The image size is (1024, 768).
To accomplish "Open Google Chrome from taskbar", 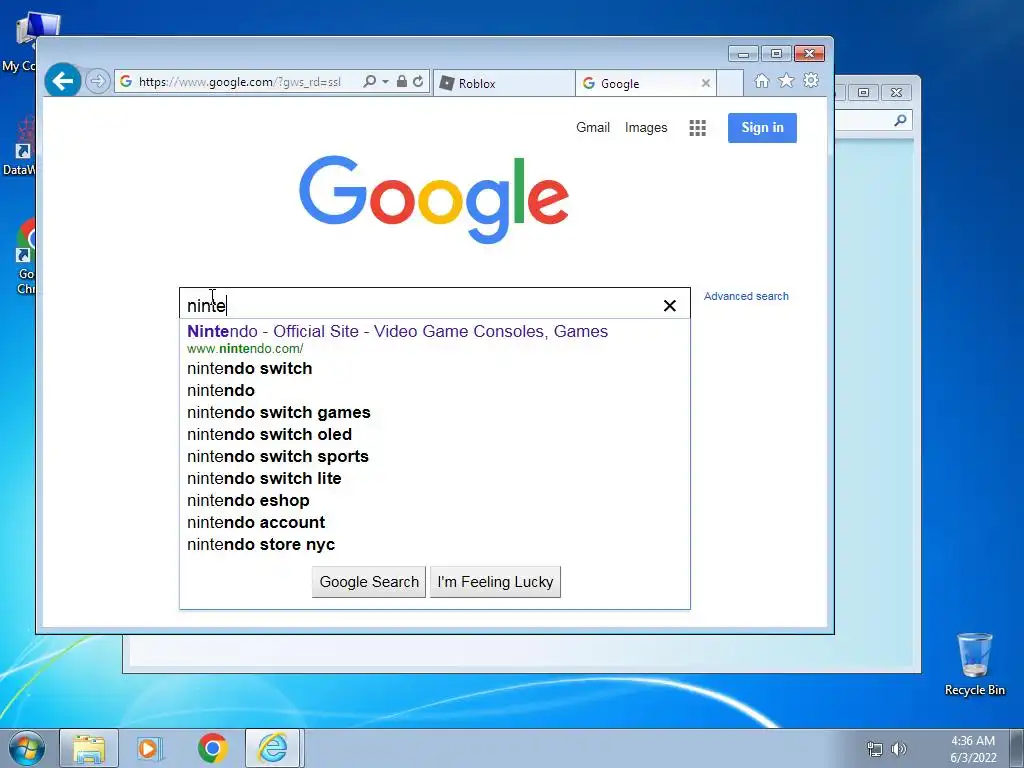I will point(212,748).
